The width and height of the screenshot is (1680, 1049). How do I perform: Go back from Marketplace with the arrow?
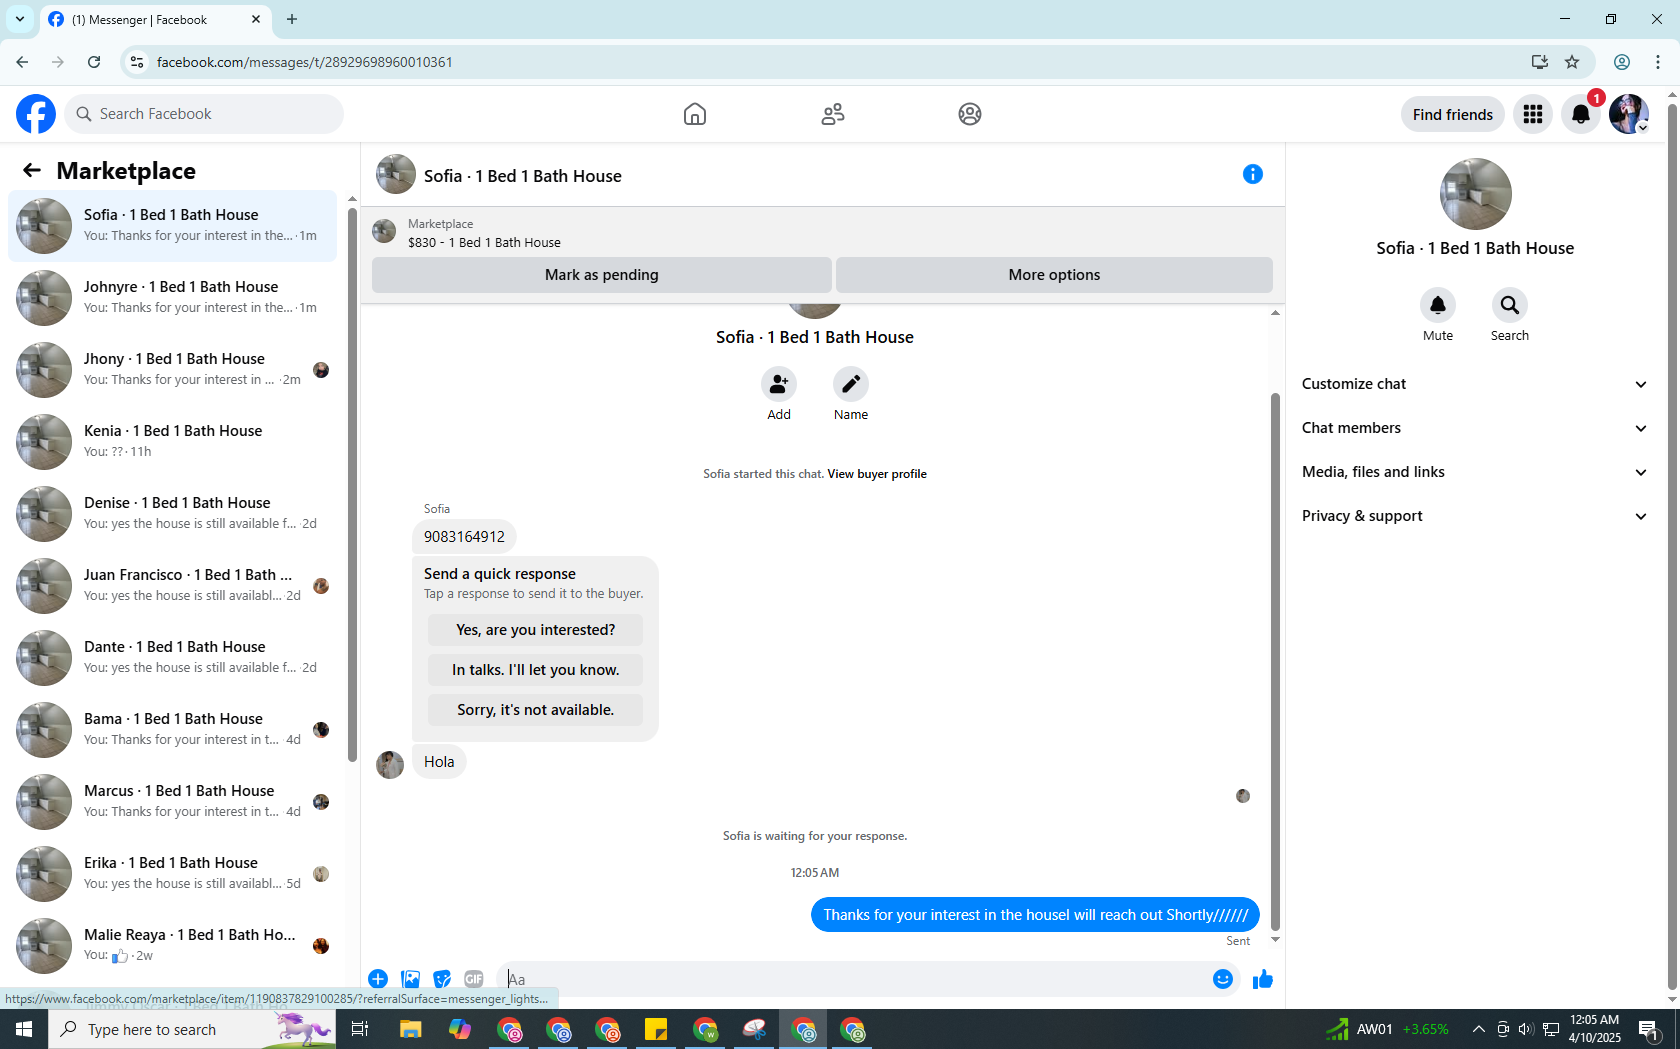tap(32, 170)
